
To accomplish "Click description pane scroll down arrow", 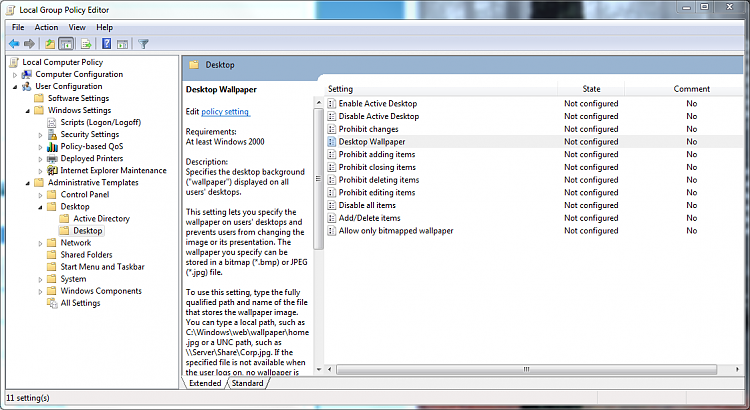I will tap(319, 369).
